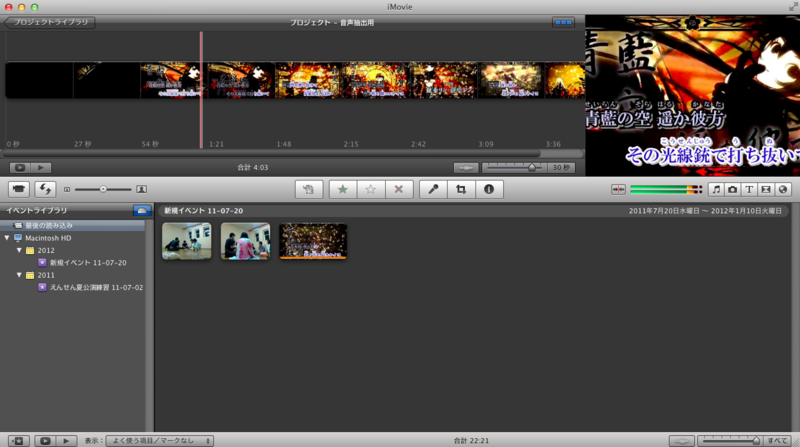This screenshot has width=800, height=447.
Task: Select first event clip of people sitting
Action: tap(187, 241)
